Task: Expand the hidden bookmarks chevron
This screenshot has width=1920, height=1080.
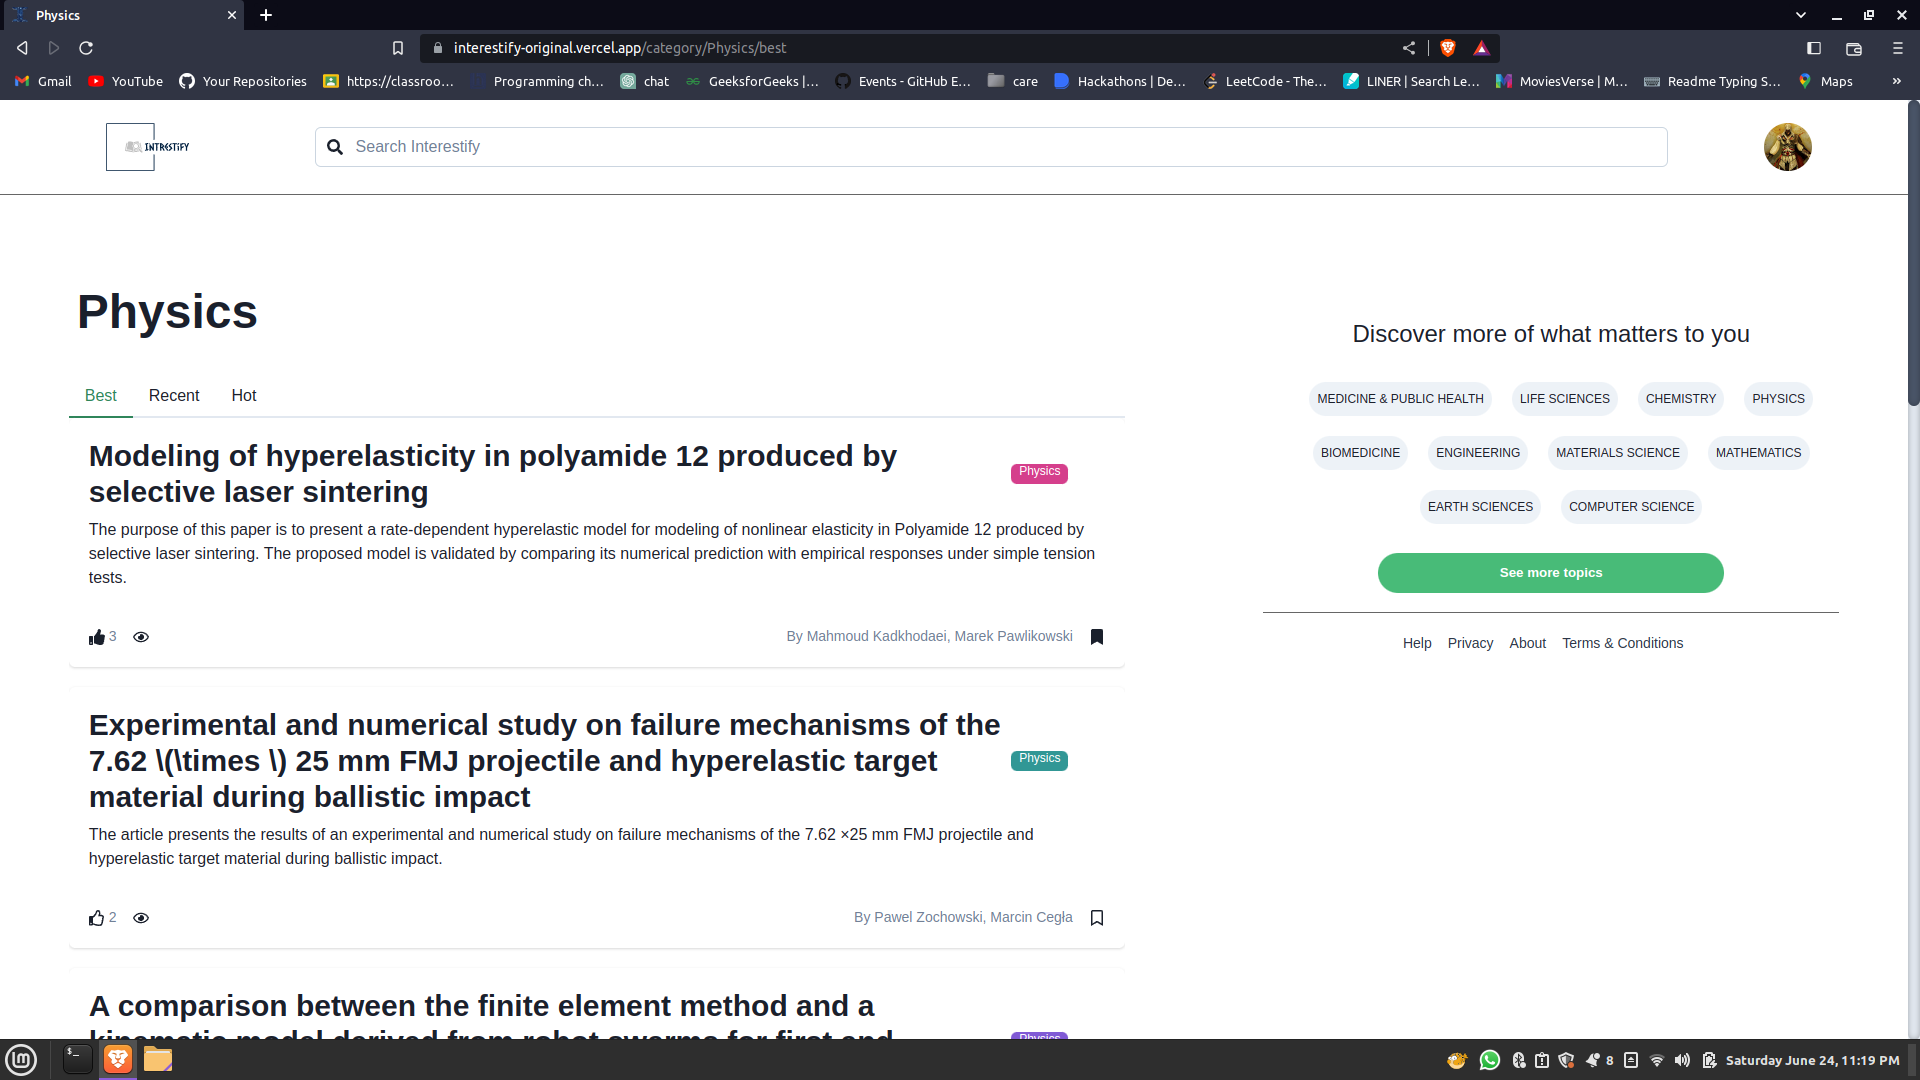Action: pos(1896,81)
